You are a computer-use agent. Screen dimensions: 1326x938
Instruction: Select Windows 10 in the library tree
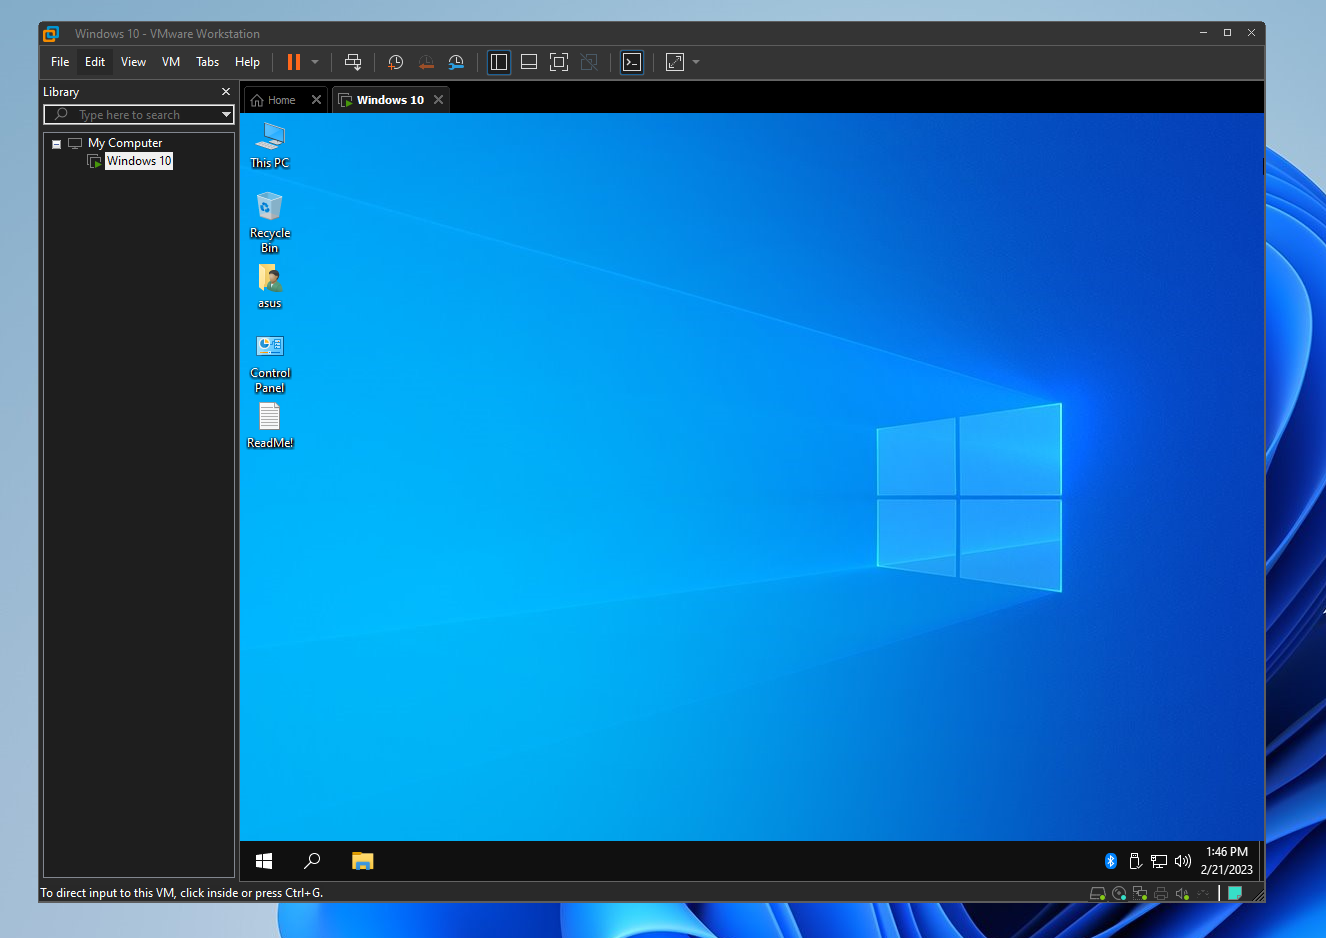pos(139,161)
